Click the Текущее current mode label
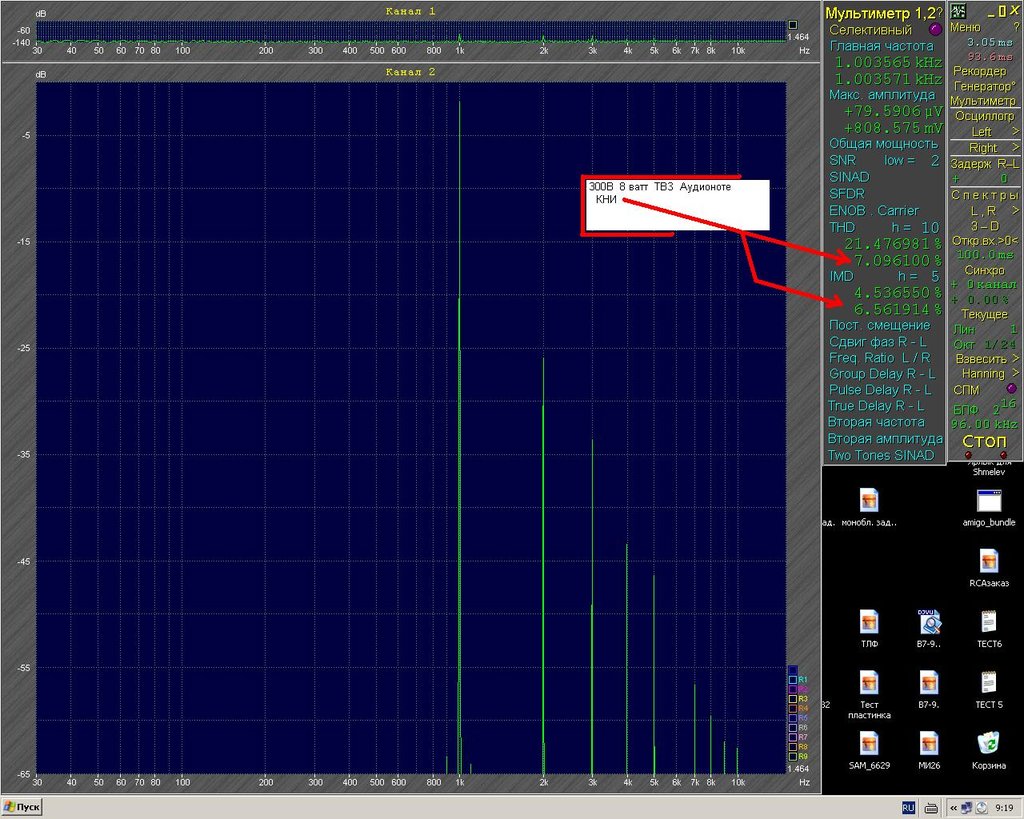1024x819 pixels. [984, 314]
